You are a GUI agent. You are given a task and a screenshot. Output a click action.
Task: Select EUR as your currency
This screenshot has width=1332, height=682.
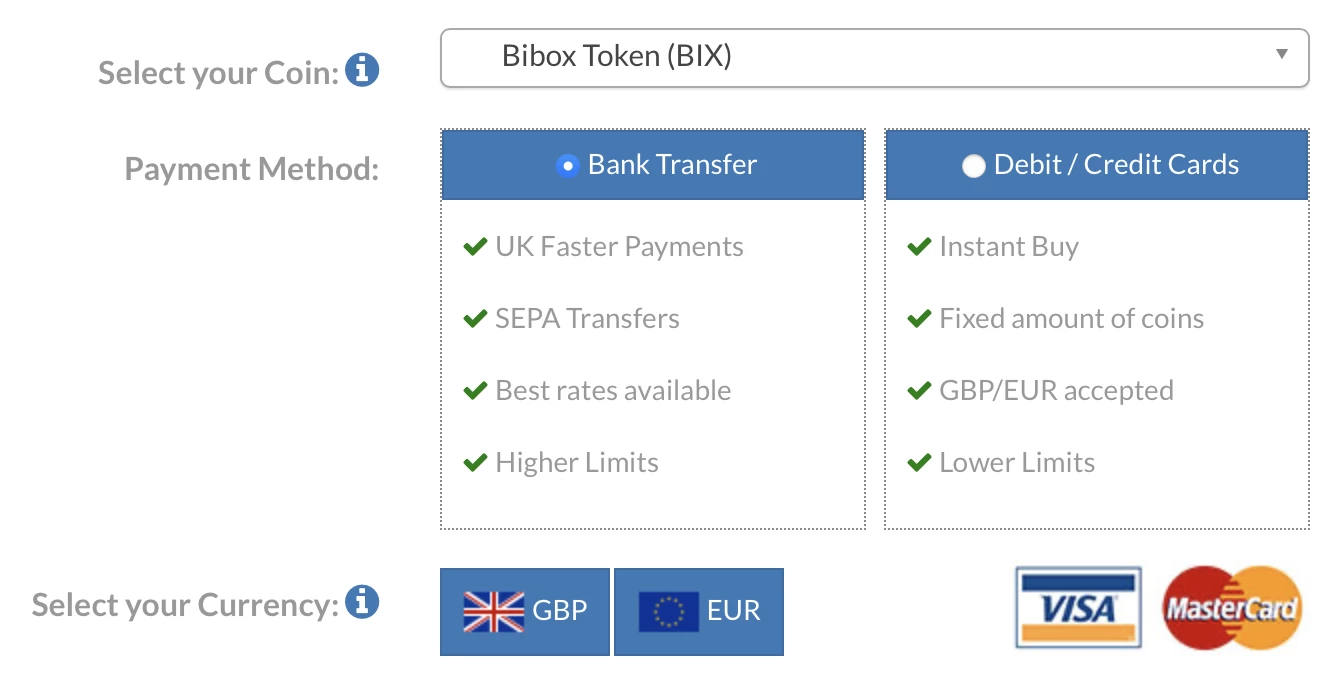pyautogui.click(x=698, y=610)
